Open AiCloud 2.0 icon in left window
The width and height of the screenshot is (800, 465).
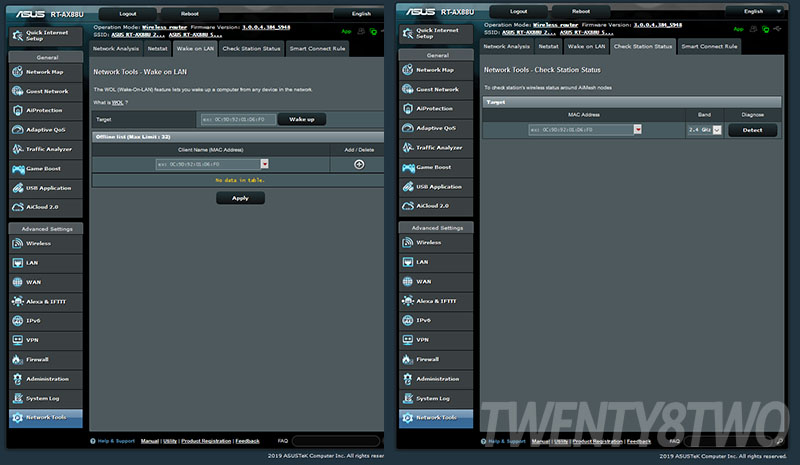(17, 207)
